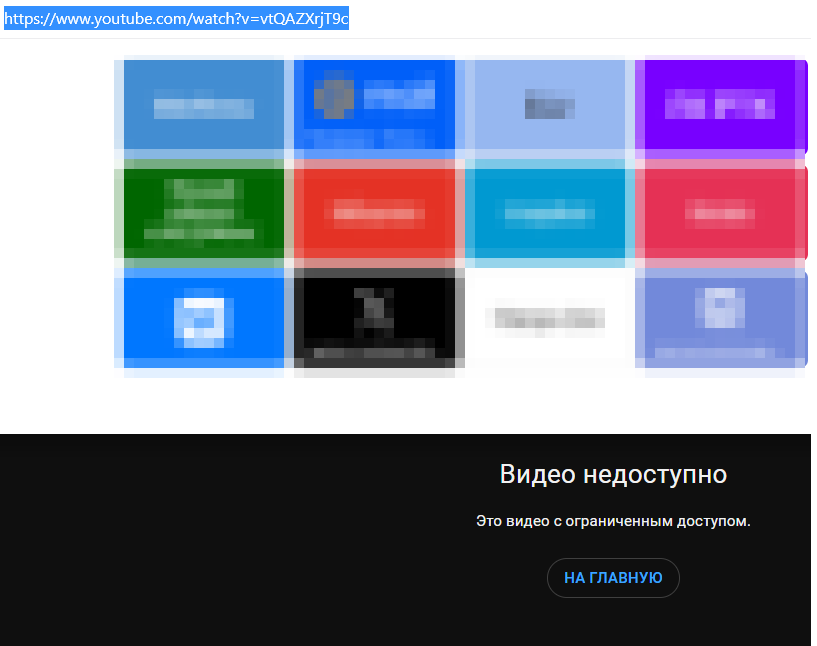Click the violet tile in the top-right corner
The image size is (817, 646).
[721, 105]
